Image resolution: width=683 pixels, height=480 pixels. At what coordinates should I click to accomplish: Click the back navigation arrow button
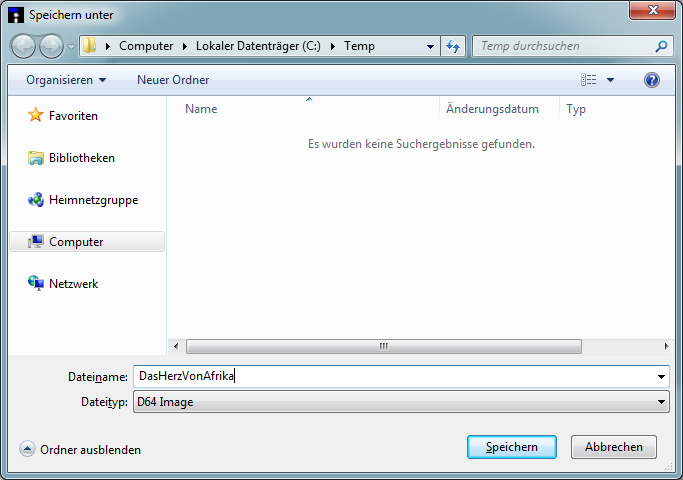click(x=23, y=46)
